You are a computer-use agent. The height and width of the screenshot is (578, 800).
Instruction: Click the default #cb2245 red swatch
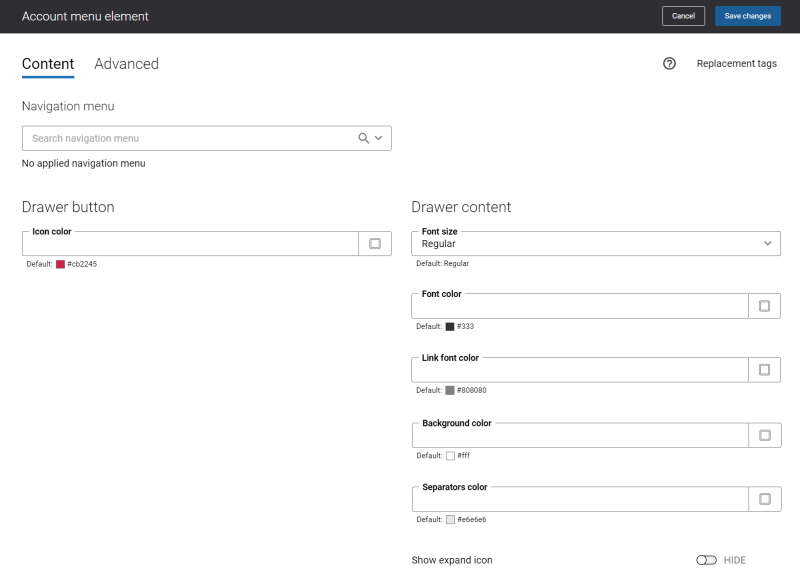click(60, 264)
